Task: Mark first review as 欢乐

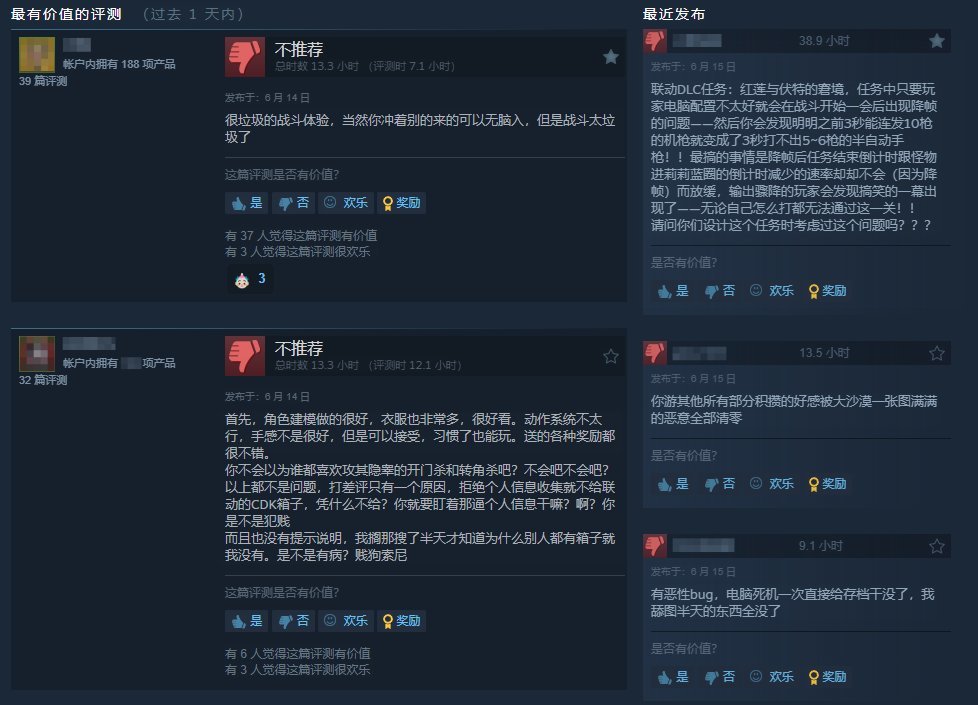Action: pyautogui.click(x=346, y=203)
